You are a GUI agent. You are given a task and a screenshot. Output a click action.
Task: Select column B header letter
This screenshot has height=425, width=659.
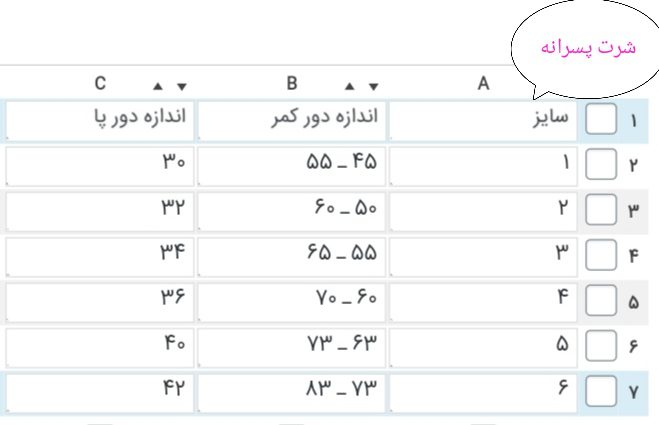[x=292, y=84]
